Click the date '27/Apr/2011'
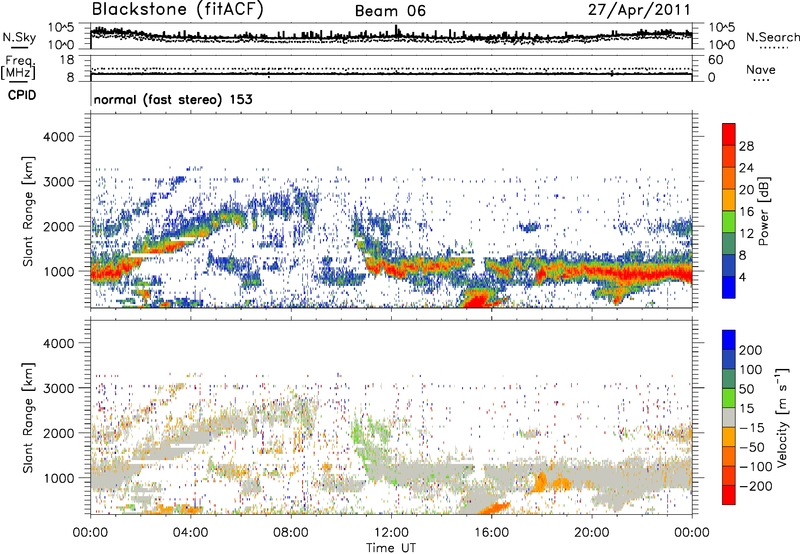 pos(639,10)
